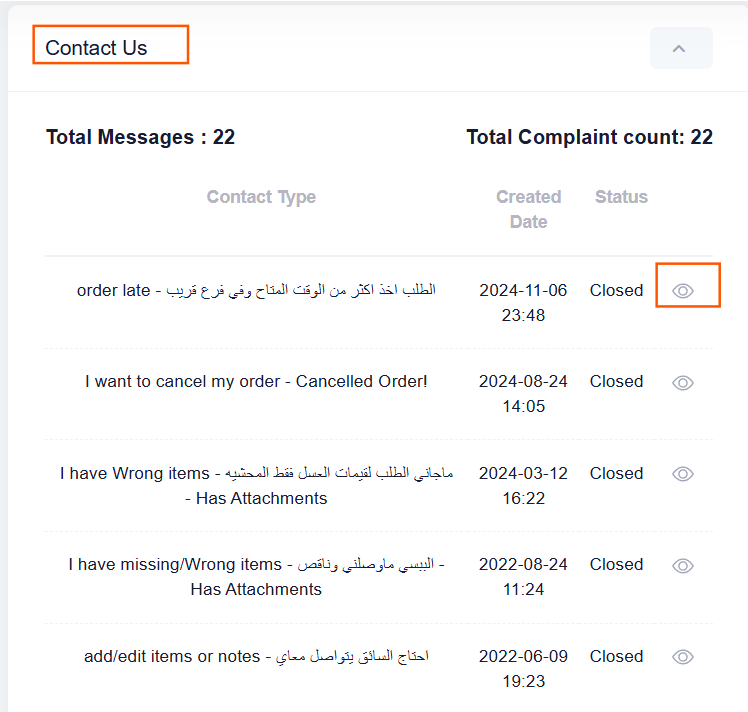Open eye icon for add/edit items or notes
748x712 pixels.
pyautogui.click(x=683, y=657)
